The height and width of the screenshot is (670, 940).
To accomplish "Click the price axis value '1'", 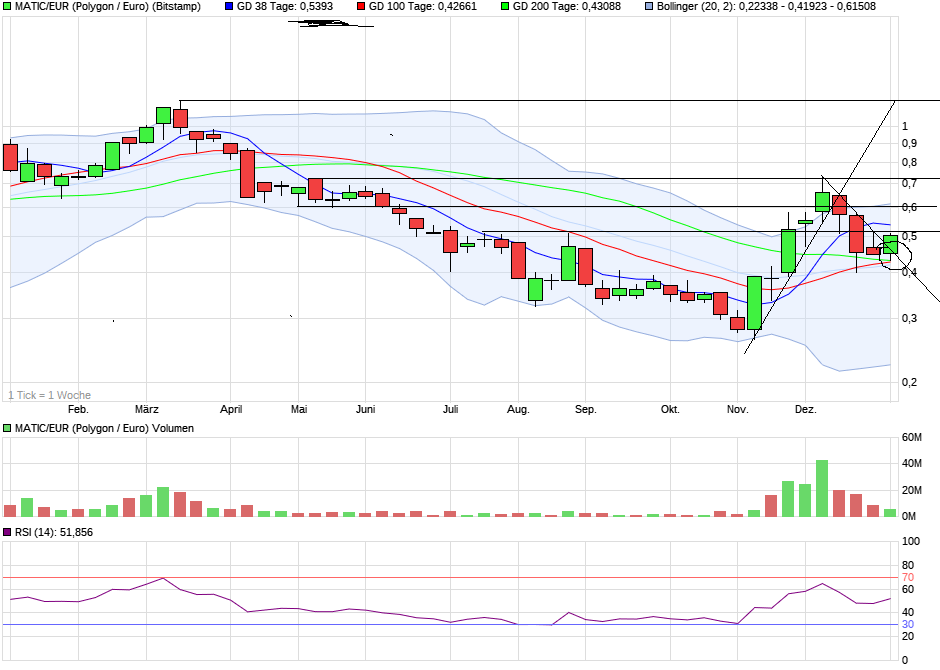I will pyautogui.click(x=905, y=126).
